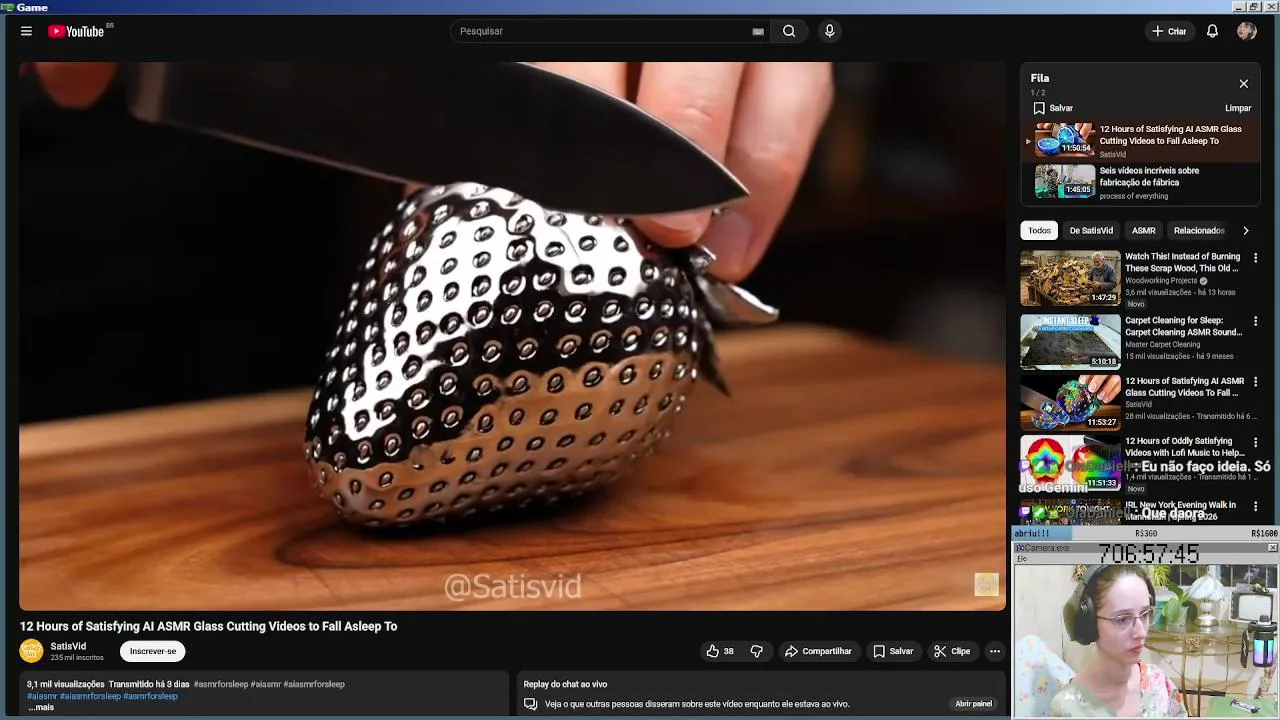This screenshot has height=720, width=1280.
Task: Click the Master Carpet Cleaning channel name
Action: click(1162, 344)
